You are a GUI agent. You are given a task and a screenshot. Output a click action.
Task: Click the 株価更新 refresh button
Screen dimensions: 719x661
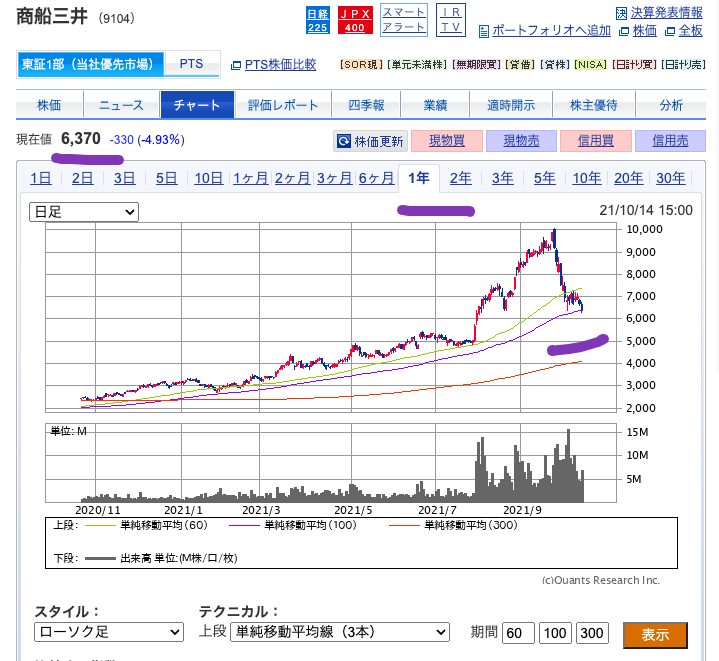[370, 141]
